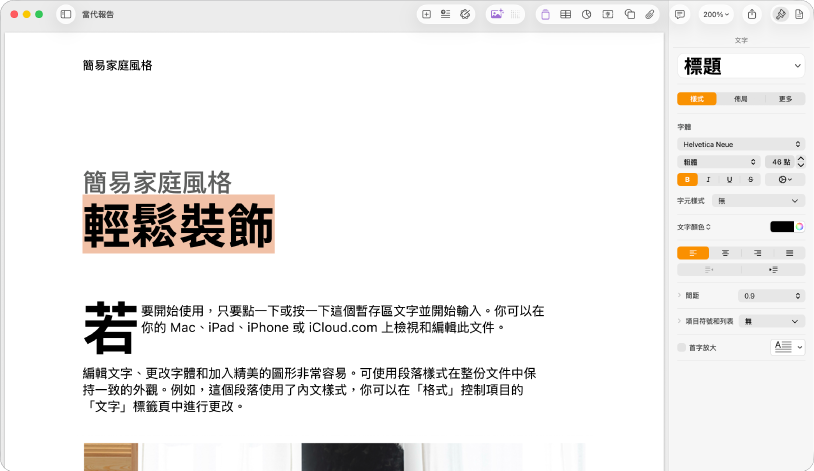Open the 項目符號和列表 list style dropdown
814x471 pixels.
tap(772, 321)
